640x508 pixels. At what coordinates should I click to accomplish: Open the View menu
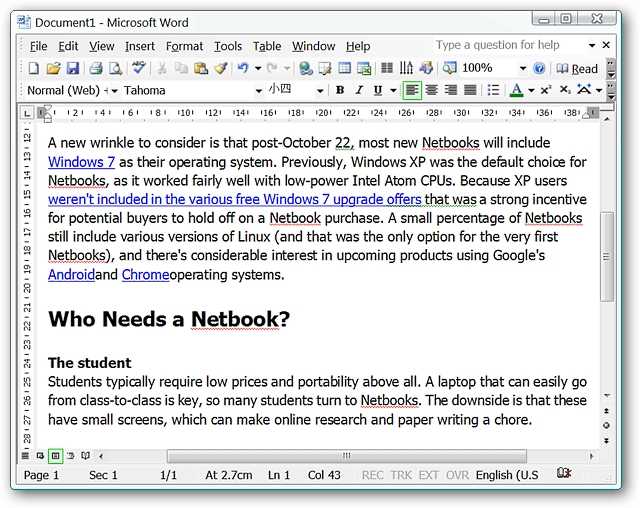coord(102,47)
